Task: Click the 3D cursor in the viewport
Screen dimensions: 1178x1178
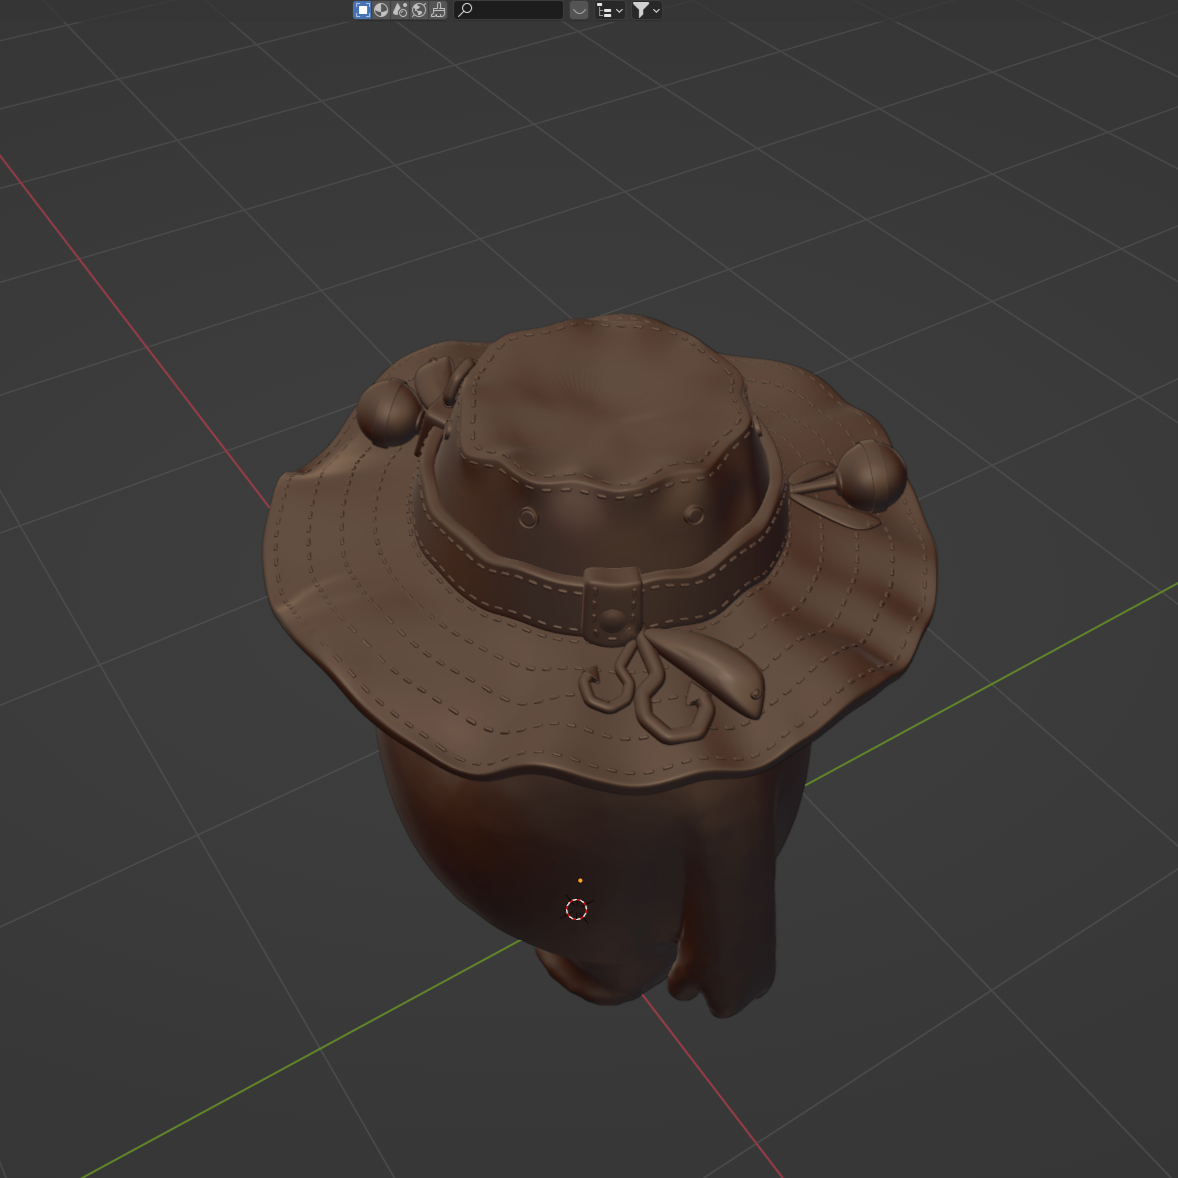Action: pos(577,909)
